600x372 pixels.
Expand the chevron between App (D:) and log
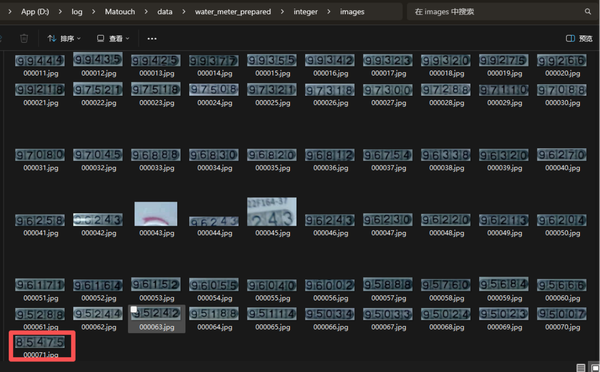[60, 12]
